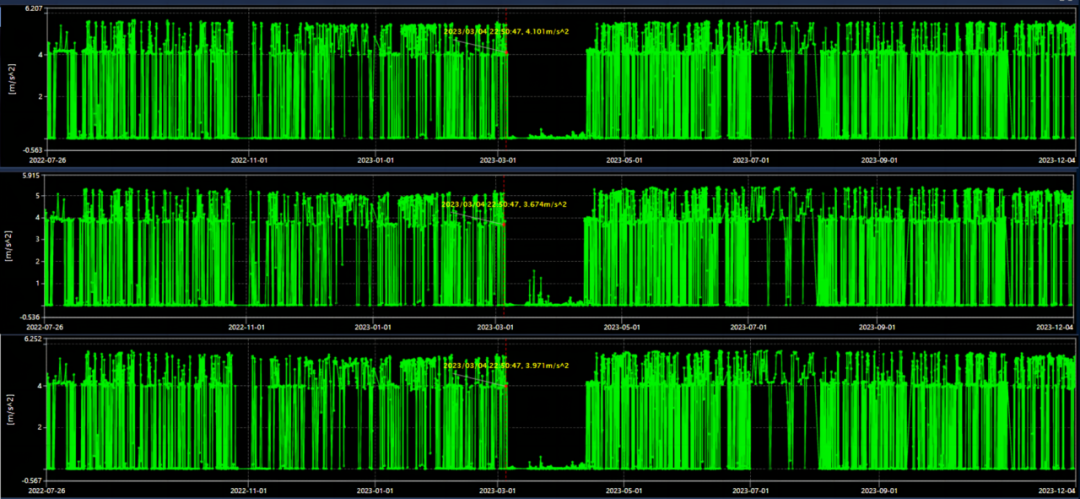
Task: Select the 3.971m/s^2 data tooltip label
Action: [x=505, y=365]
